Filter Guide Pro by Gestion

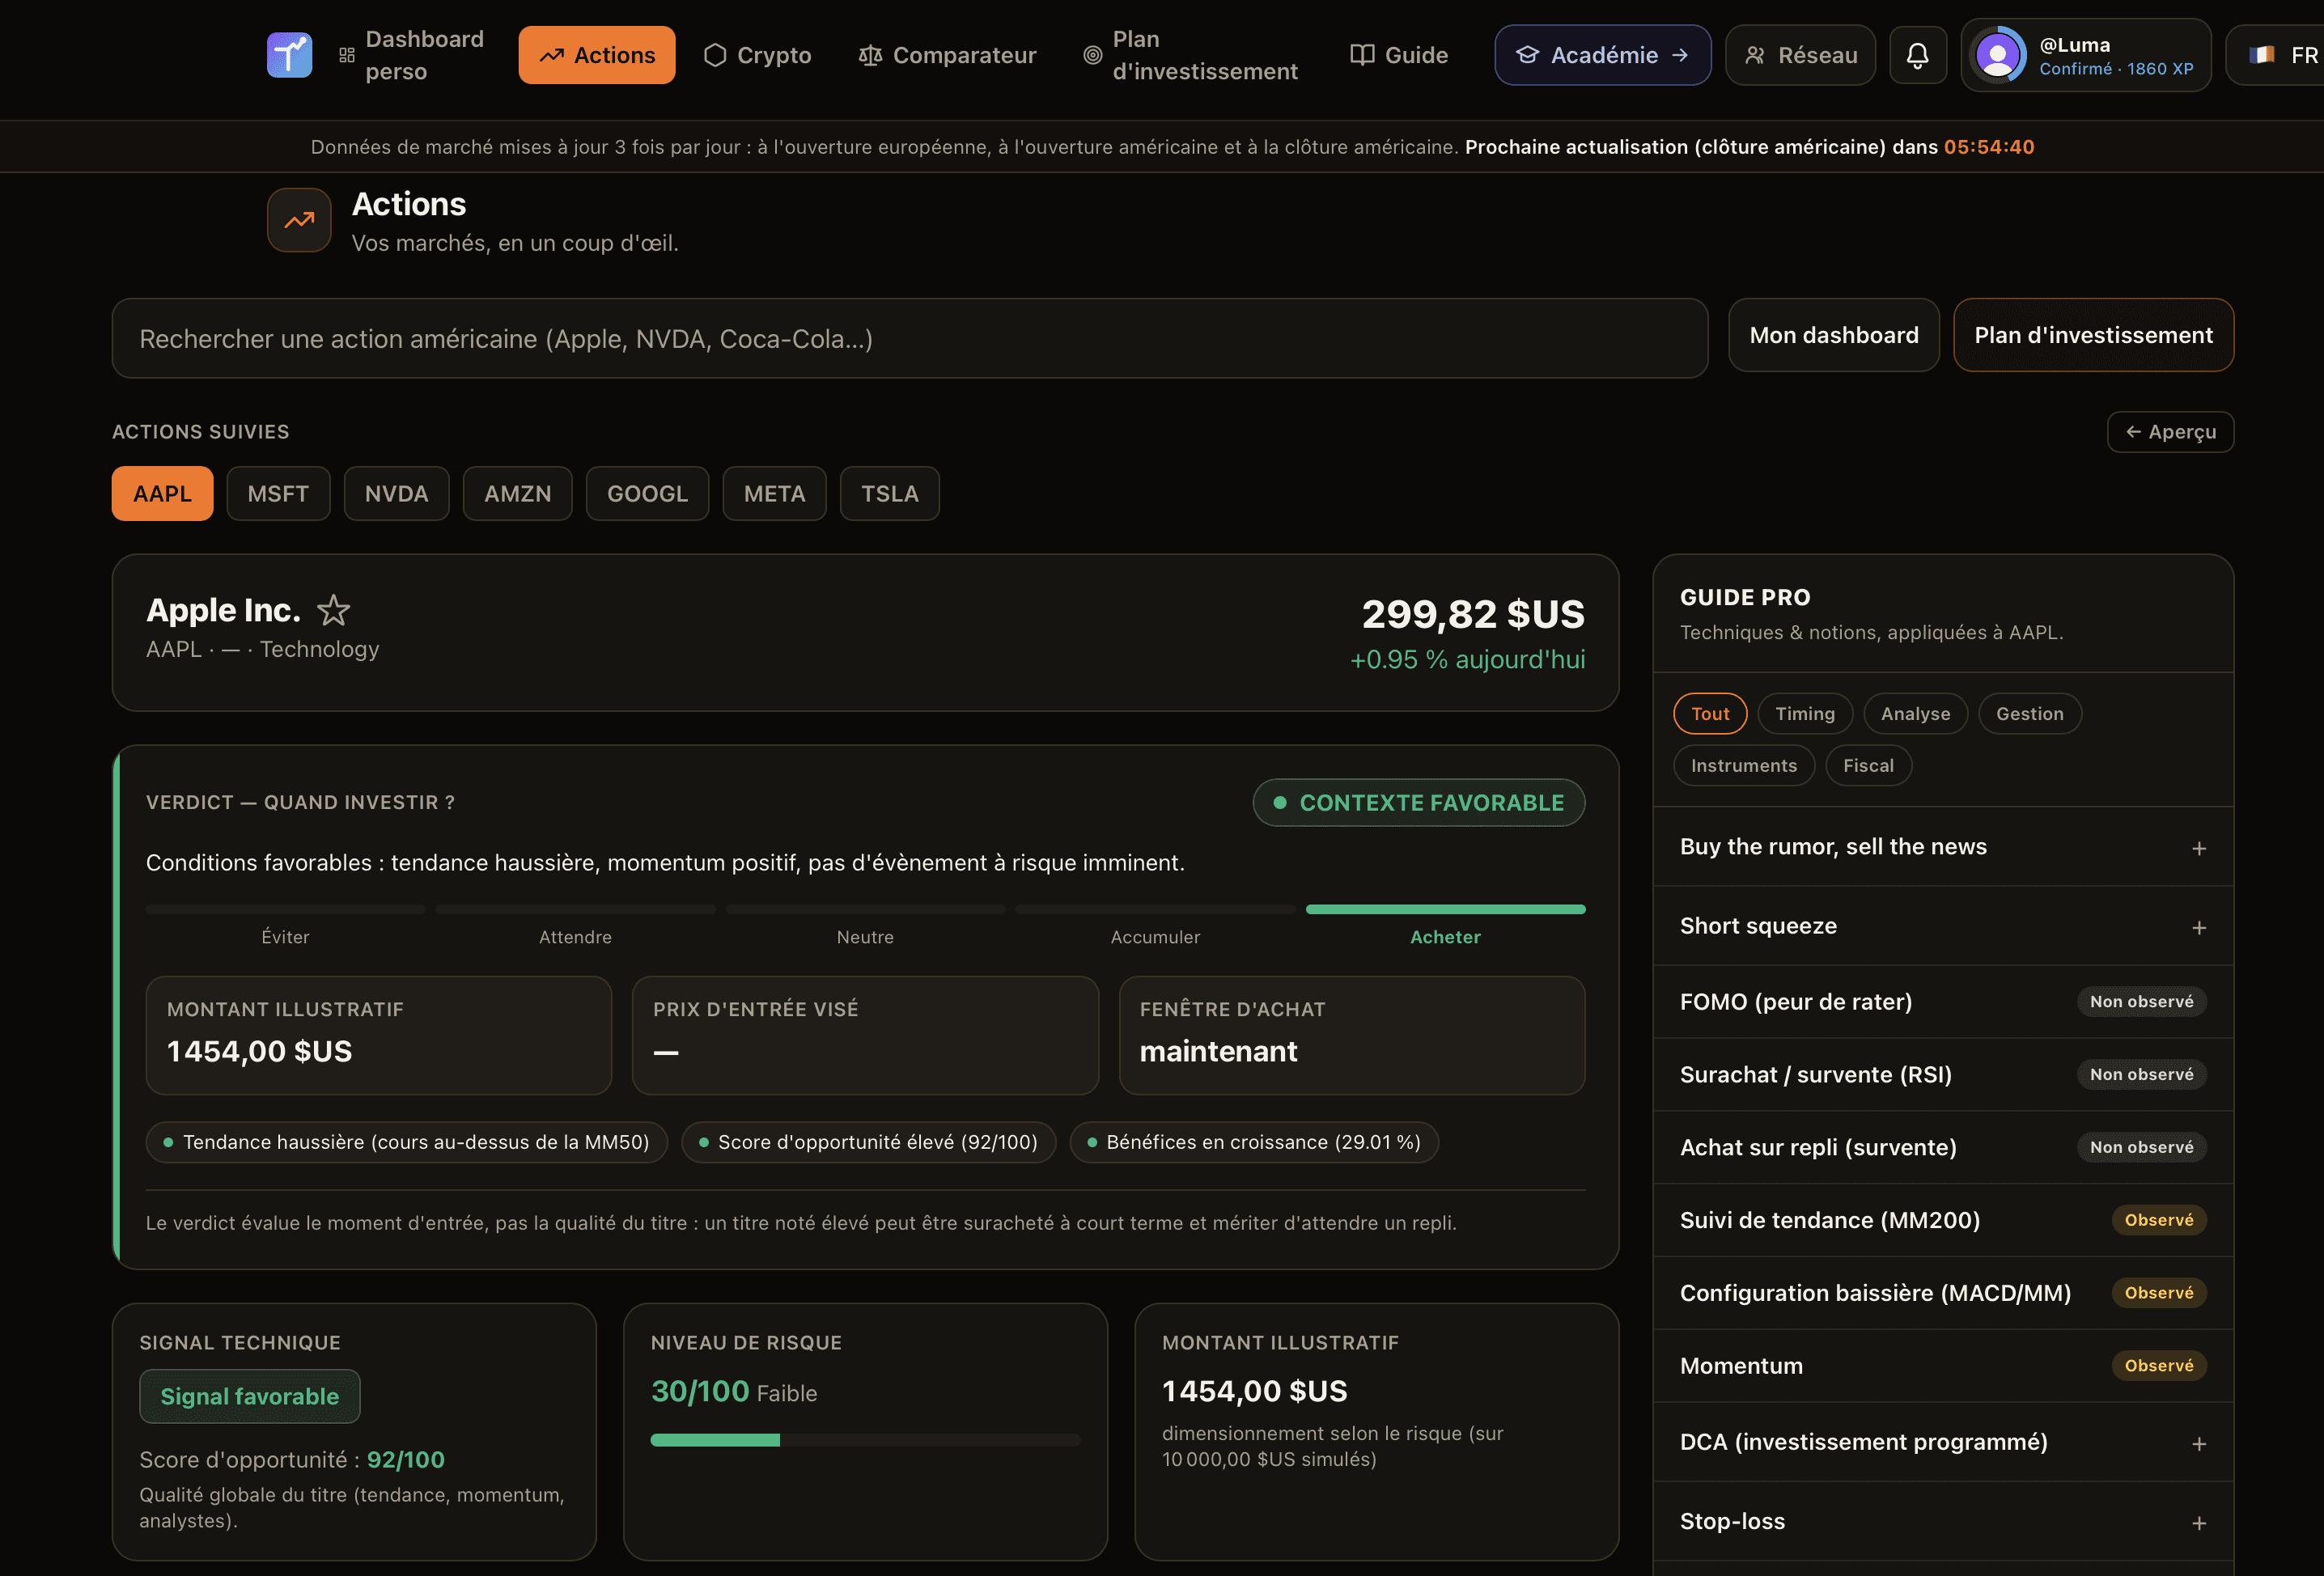tap(2029, 713)
